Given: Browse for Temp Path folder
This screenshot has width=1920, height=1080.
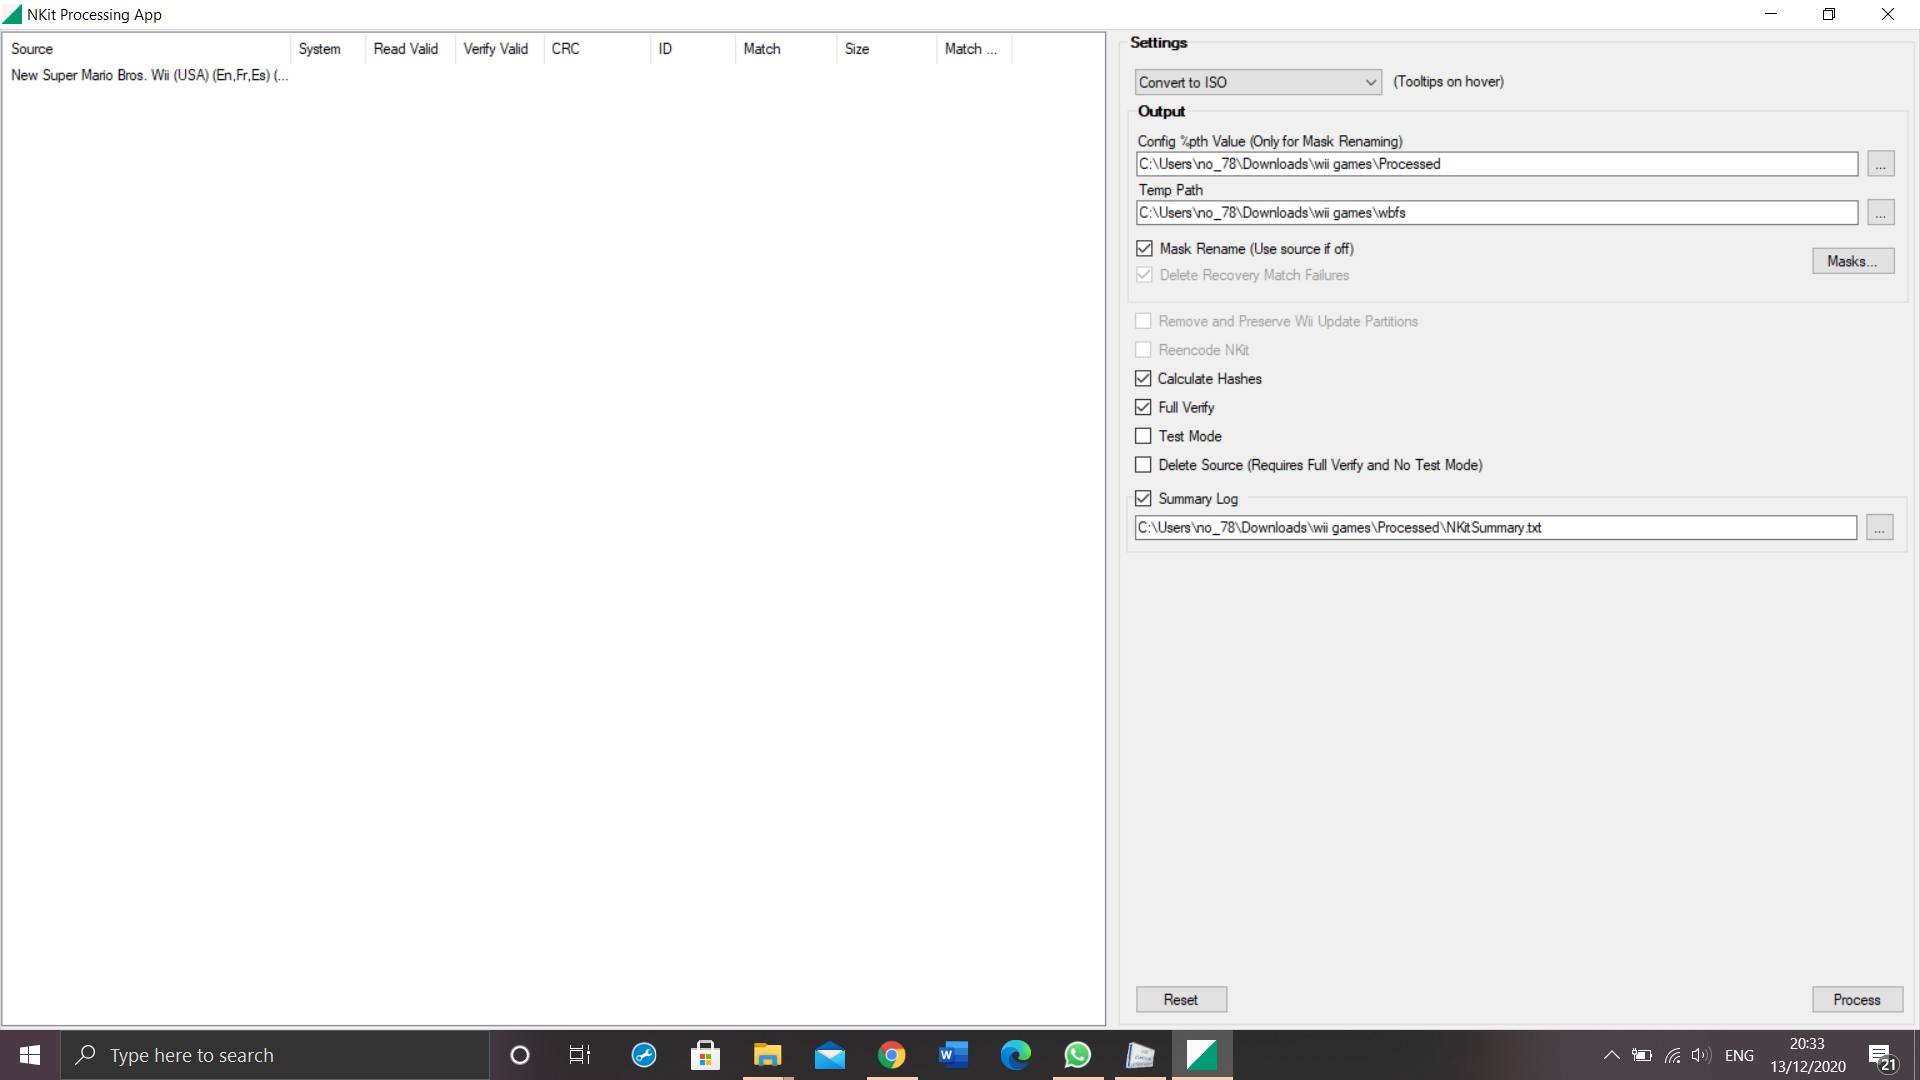Looking at the screenshot, I should coord(1881,213).
